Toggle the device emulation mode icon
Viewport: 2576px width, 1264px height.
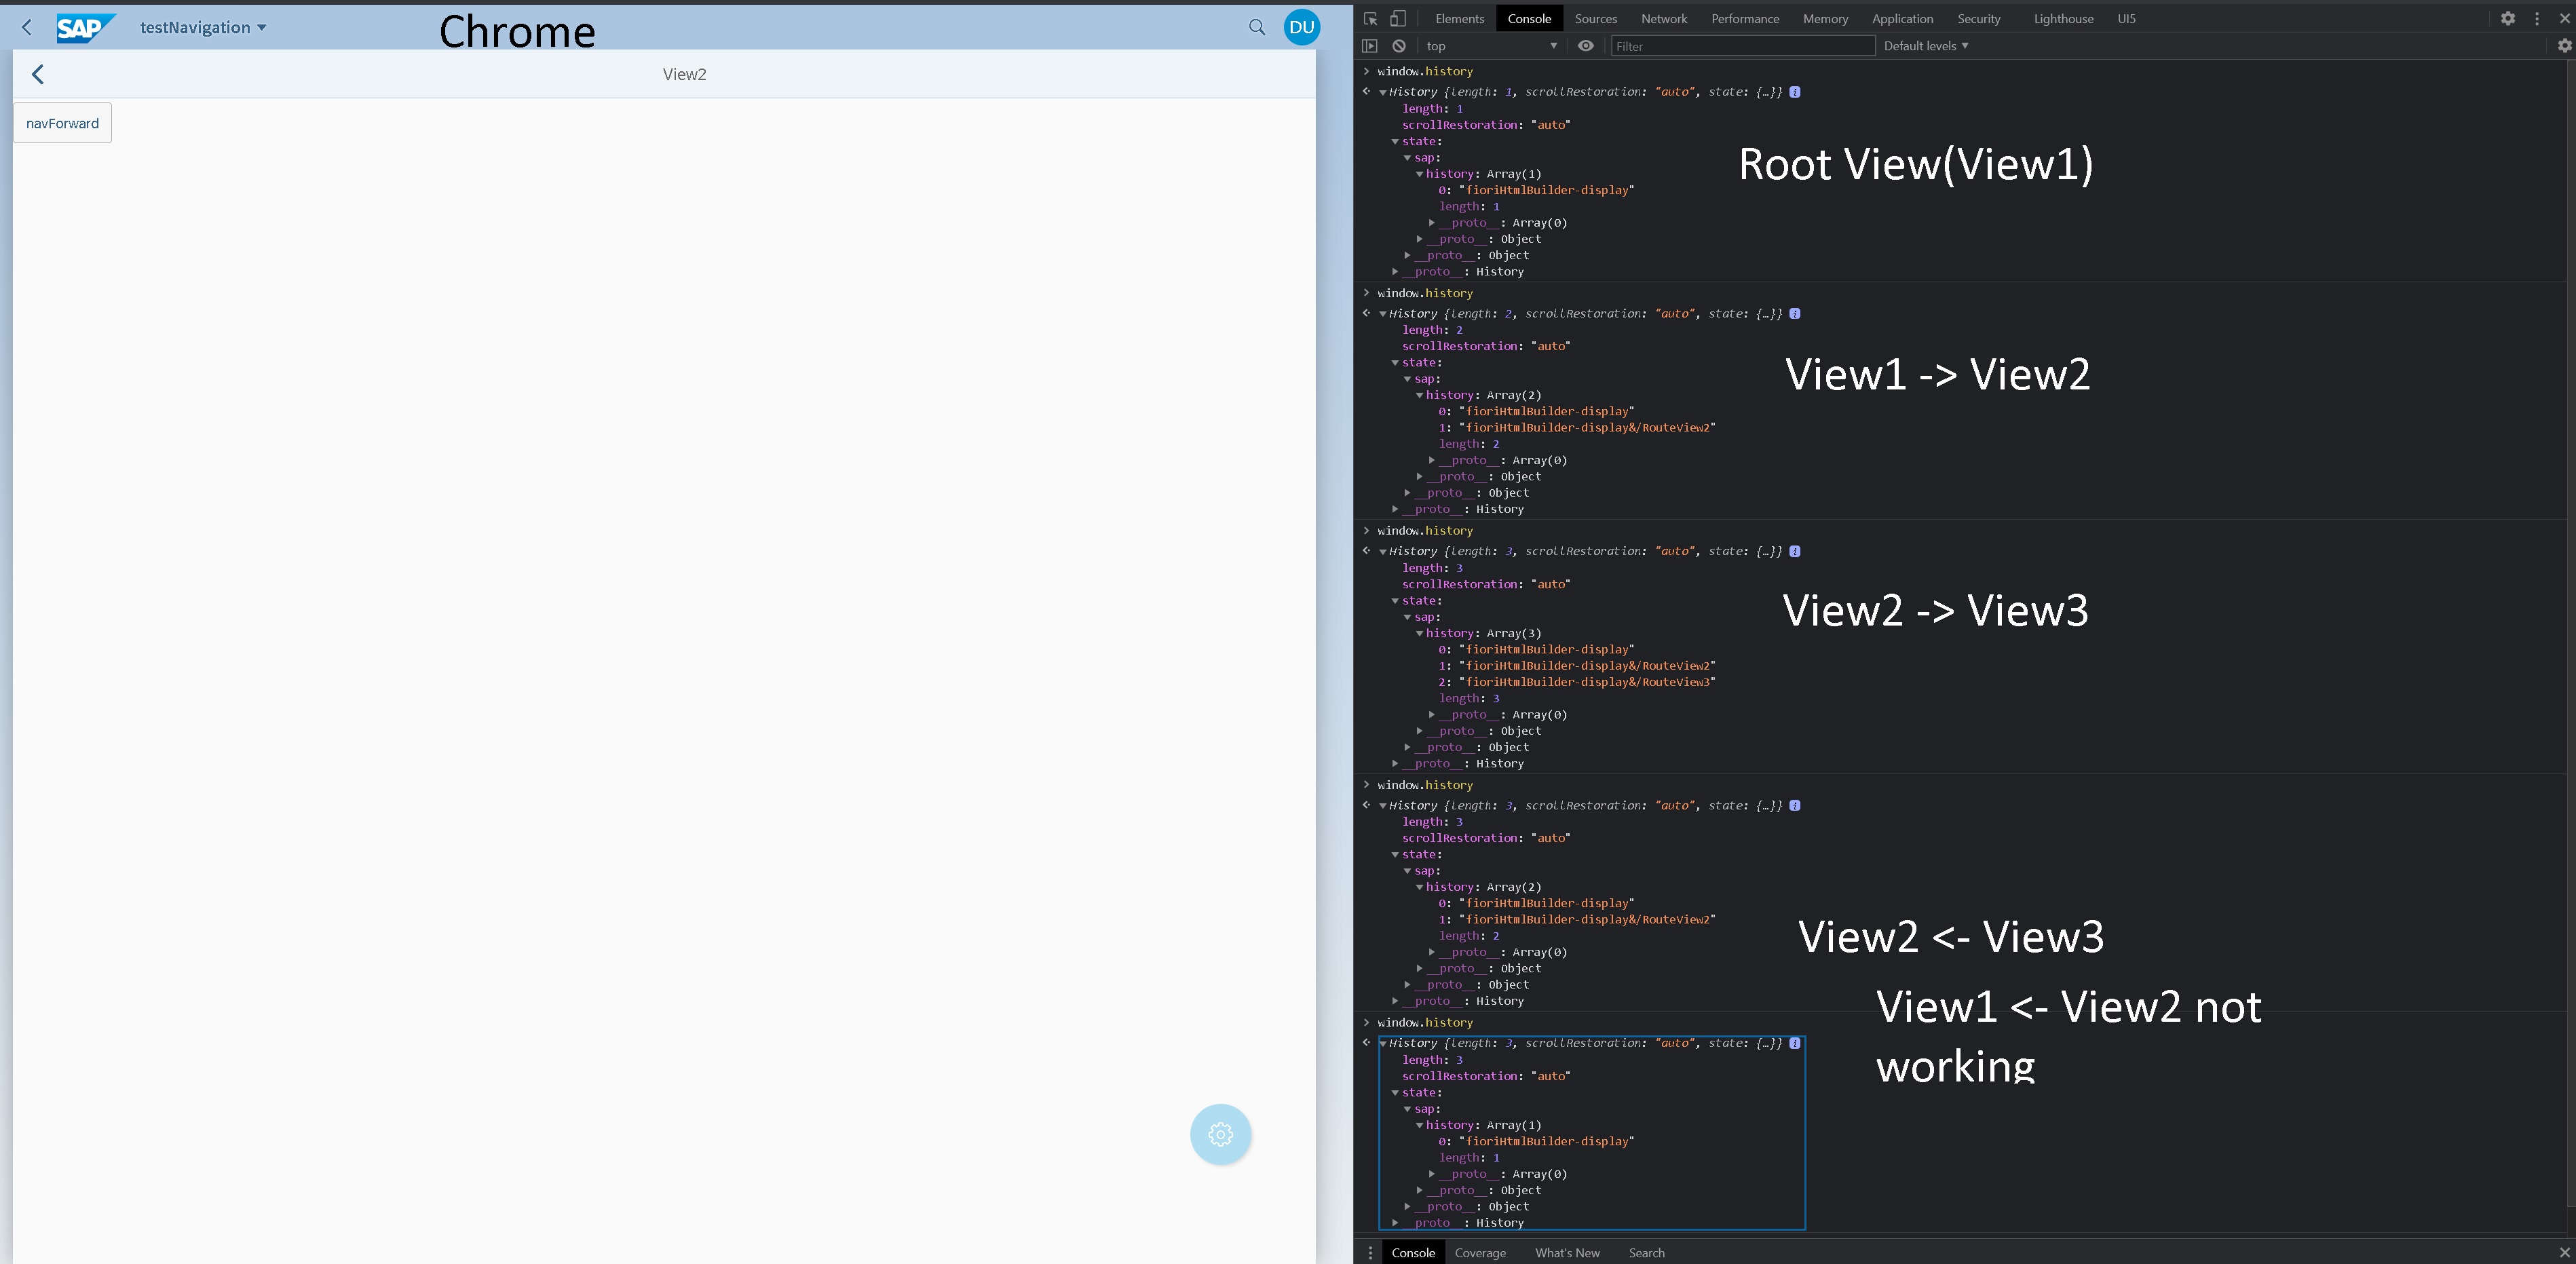click(1397, 18)
